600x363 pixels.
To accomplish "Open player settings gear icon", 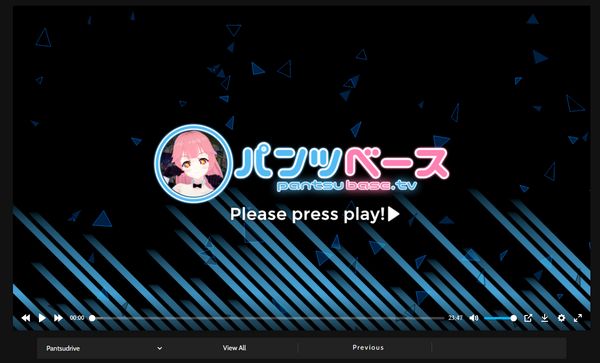I will coord(561,318).
